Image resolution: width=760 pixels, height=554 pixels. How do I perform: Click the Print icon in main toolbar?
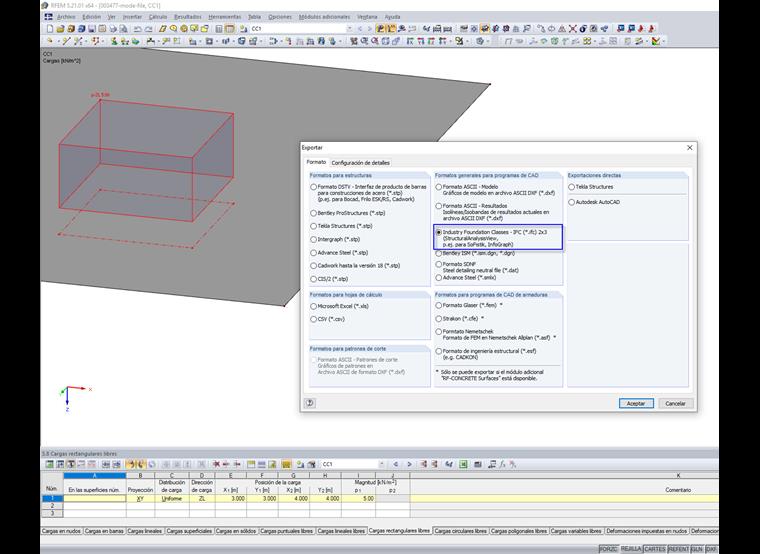pos(113,29)
